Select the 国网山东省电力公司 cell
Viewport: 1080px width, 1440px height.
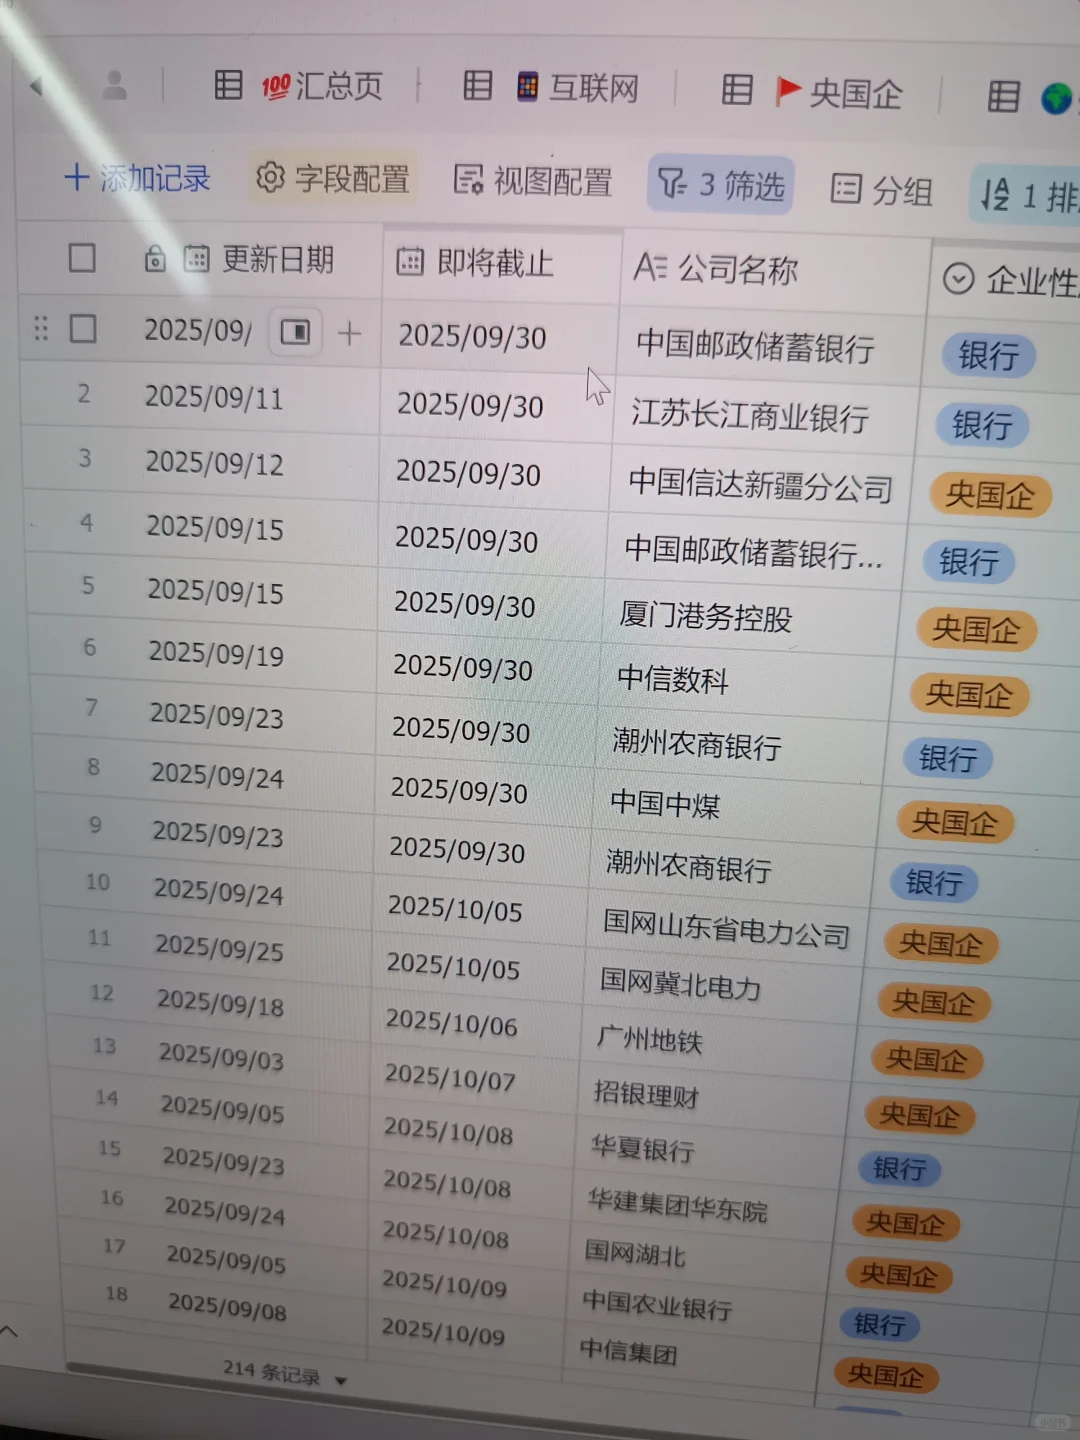click(x=727, y=928)
